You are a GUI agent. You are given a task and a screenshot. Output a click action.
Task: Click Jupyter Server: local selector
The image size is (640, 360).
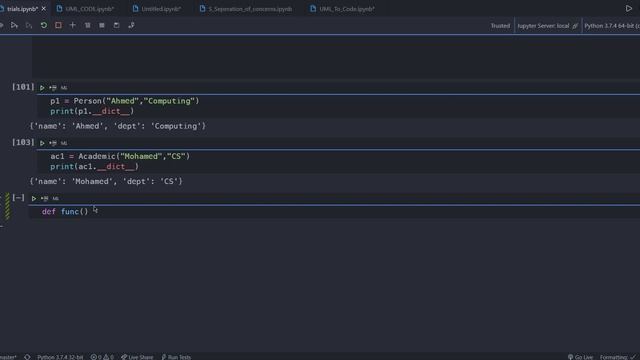click(x=548, y=26)
